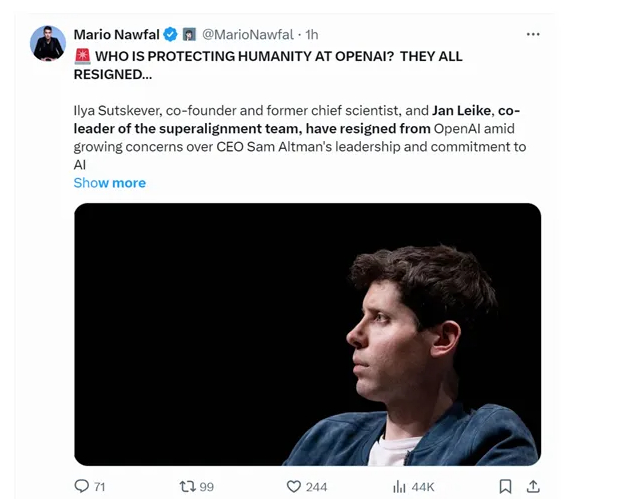This screenshot has width=644, height=504.
Task: Click the red siren emoji in headline
Action: pos(82,57)
